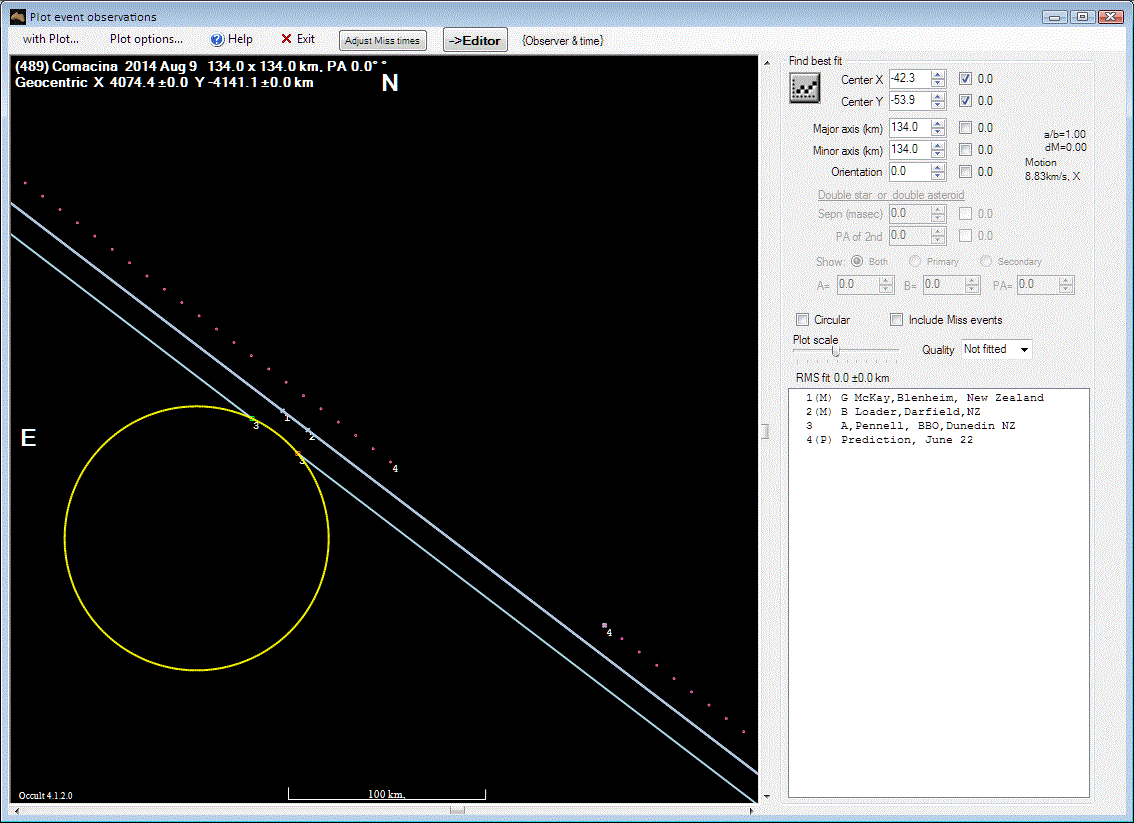This screenshot has height=823, width=1134.
Task: Open the 'Plot options...' menu
Action: tap(146, 39)
